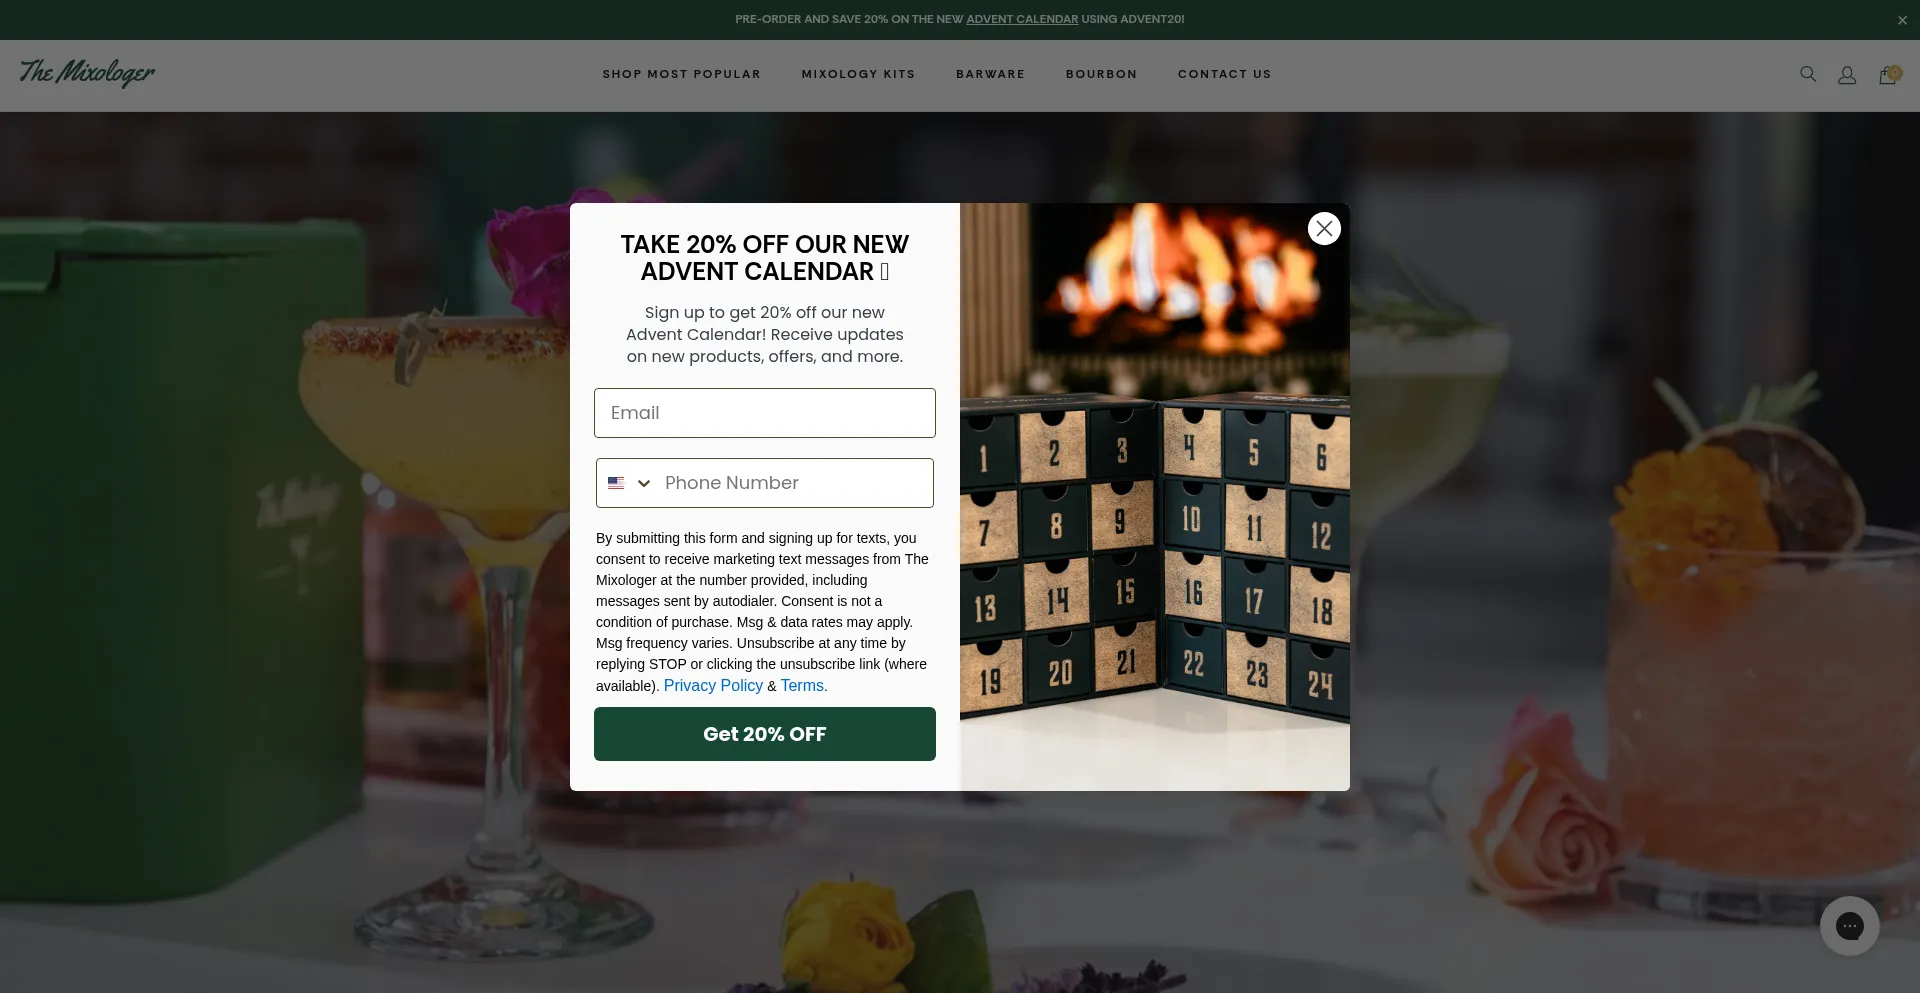Dismiss the top promo banner

pyautogui.click(x=1902, y=20)
